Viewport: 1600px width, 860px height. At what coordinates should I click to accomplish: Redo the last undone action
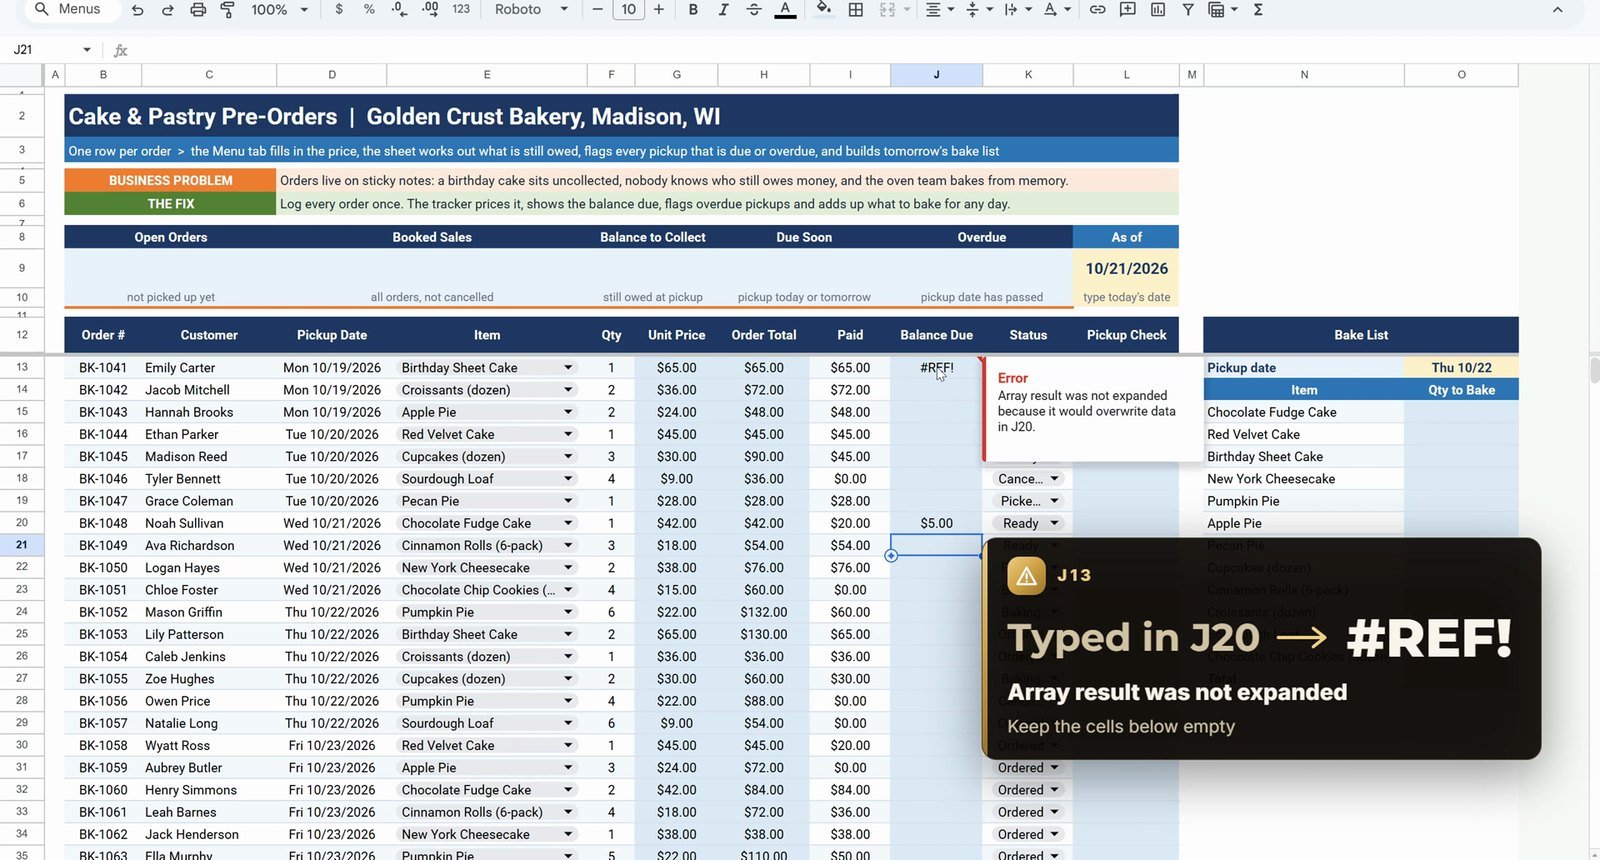coord(168,10)
